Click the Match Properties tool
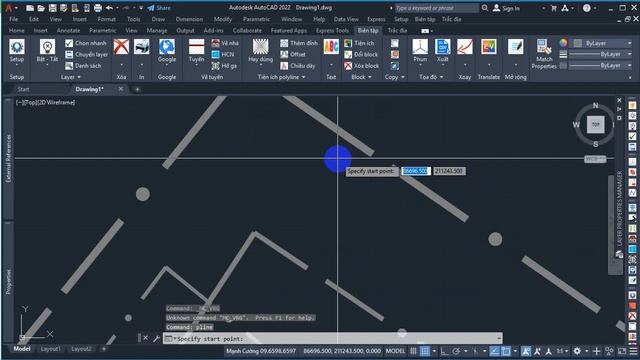The image size is (640, 360). pyautogui.click(x=544, y=54)
